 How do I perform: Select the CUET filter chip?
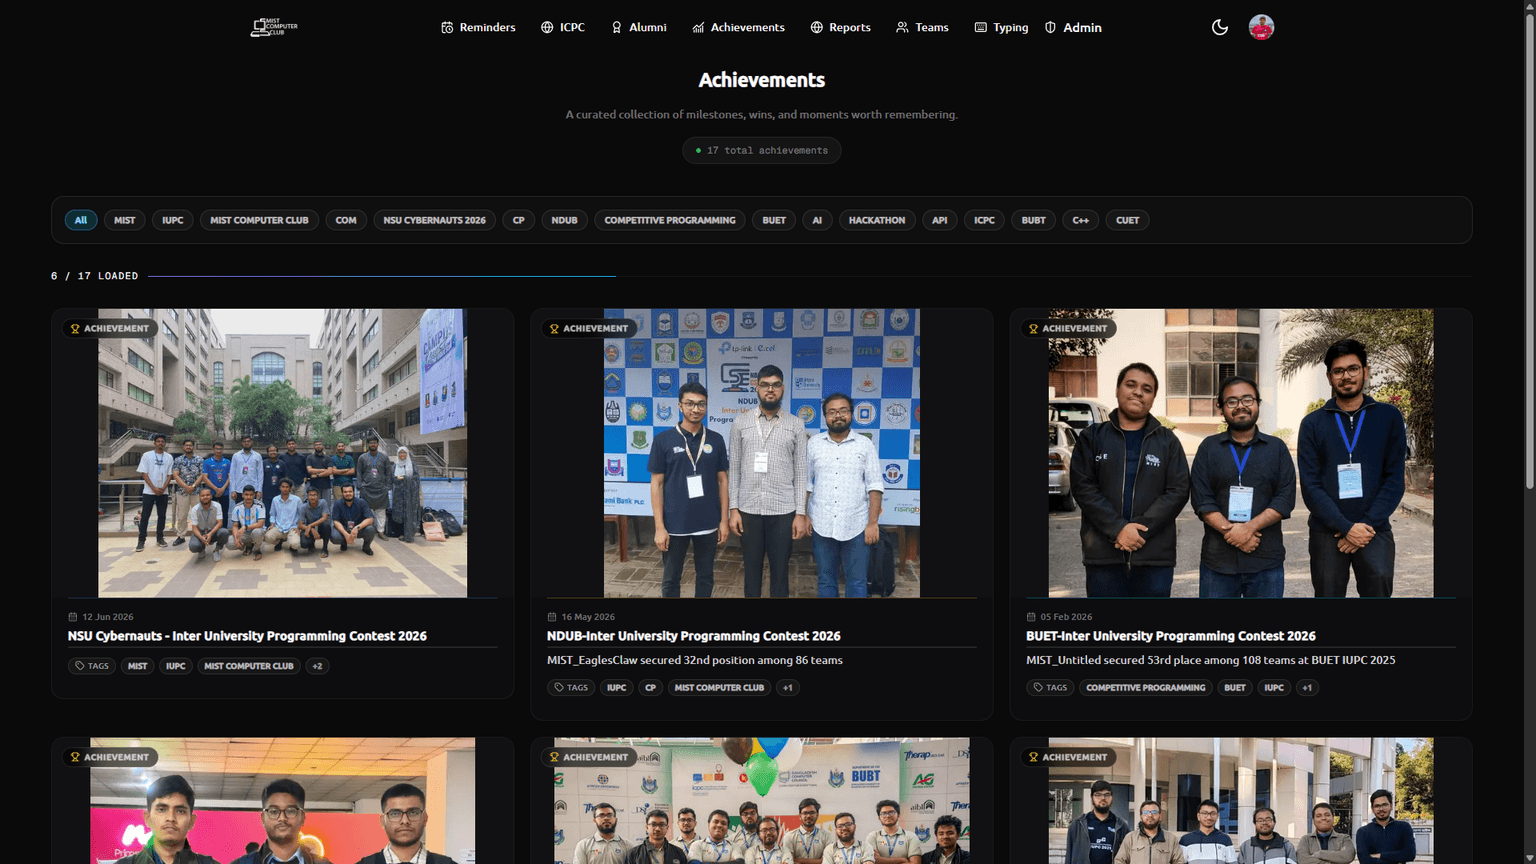click(x=1127, y=220)
